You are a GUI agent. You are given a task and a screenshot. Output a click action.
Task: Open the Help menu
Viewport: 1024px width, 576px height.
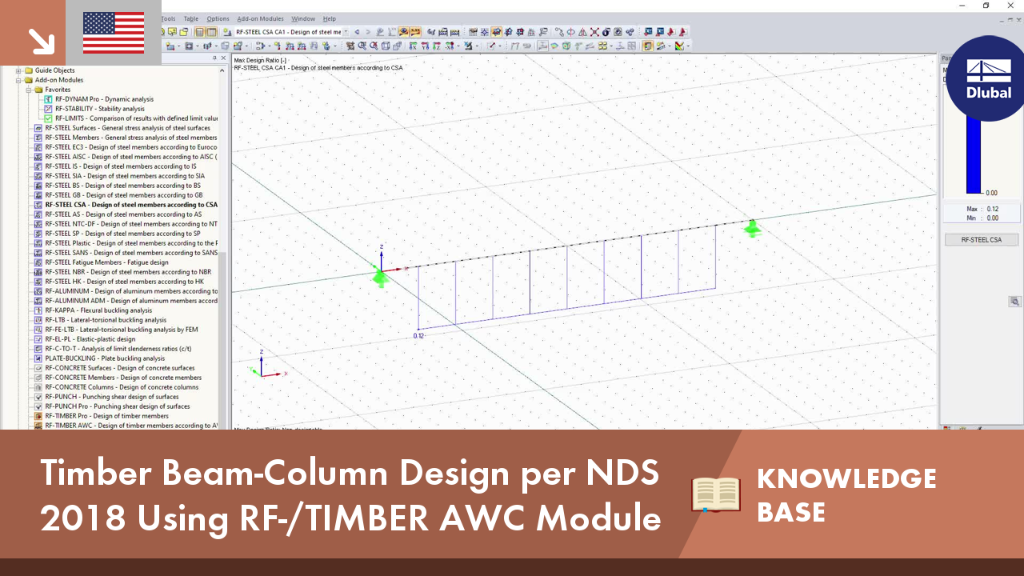(x=329, y=19)
